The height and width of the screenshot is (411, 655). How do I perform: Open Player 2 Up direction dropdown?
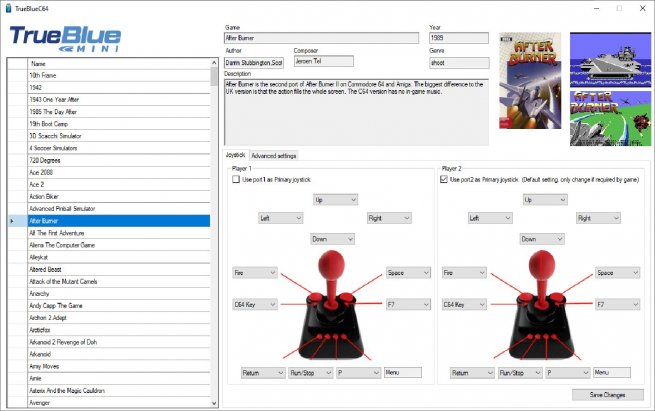(x=545, y=200)
